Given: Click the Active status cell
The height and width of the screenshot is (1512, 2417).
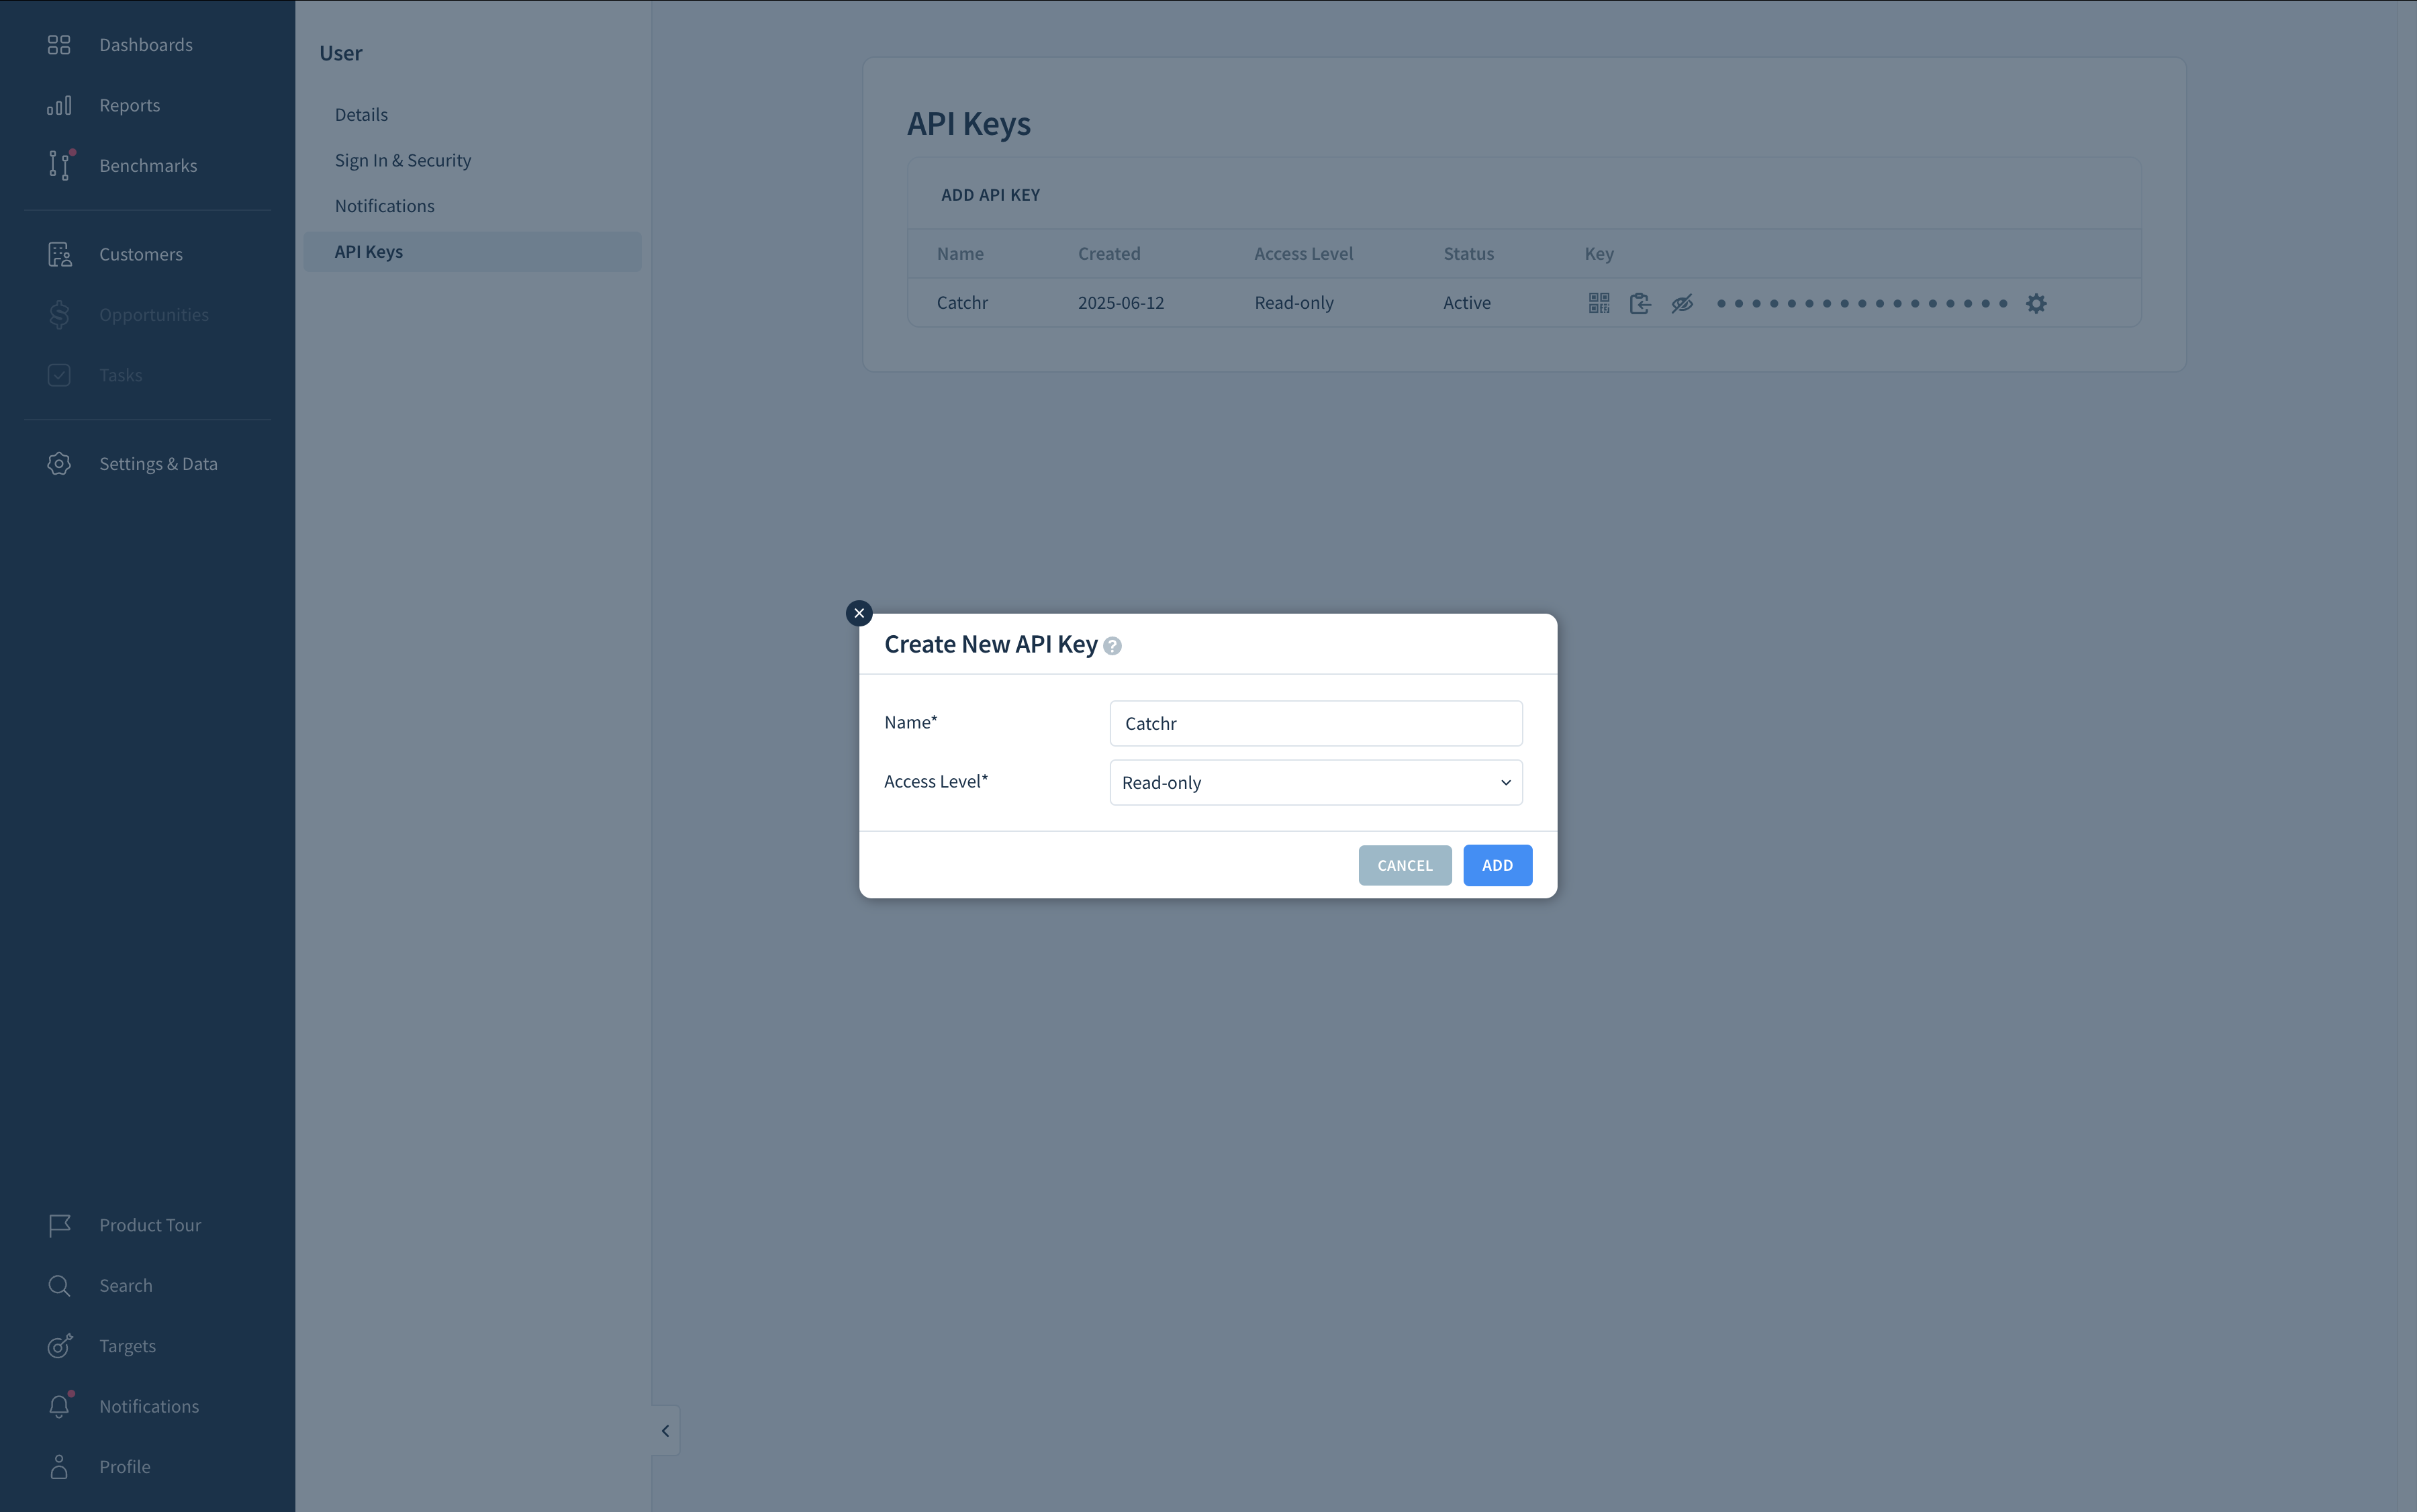Looking at the screenshot, I should (1466, 303).
